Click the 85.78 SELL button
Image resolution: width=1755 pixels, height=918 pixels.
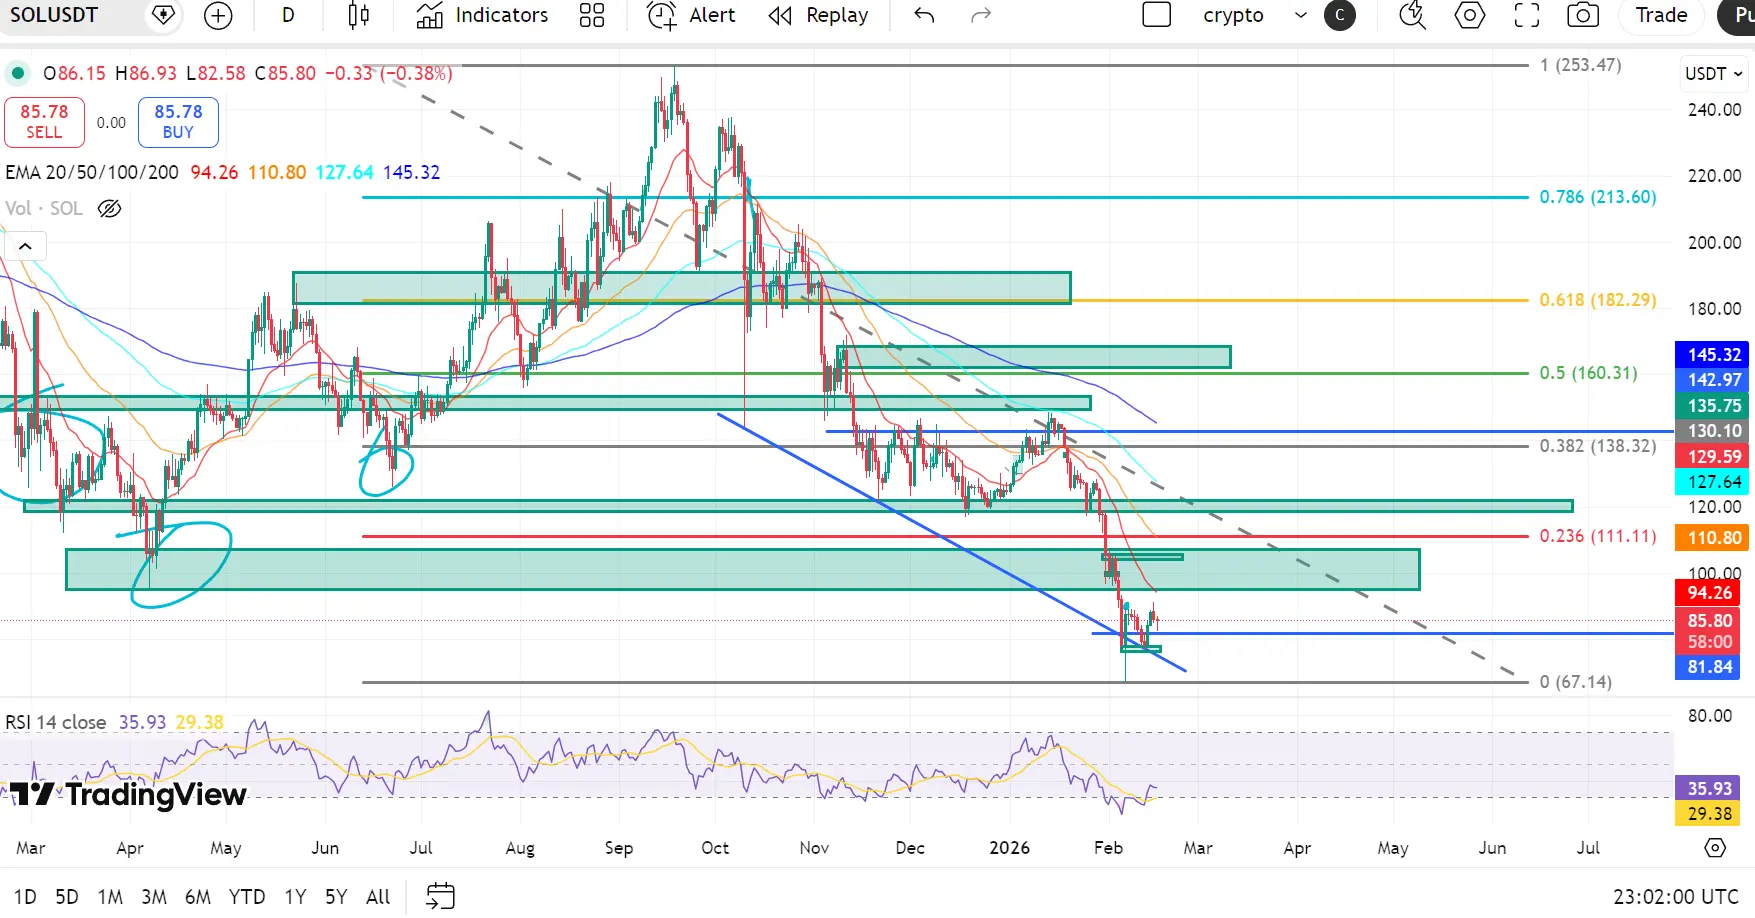(44, 121)
